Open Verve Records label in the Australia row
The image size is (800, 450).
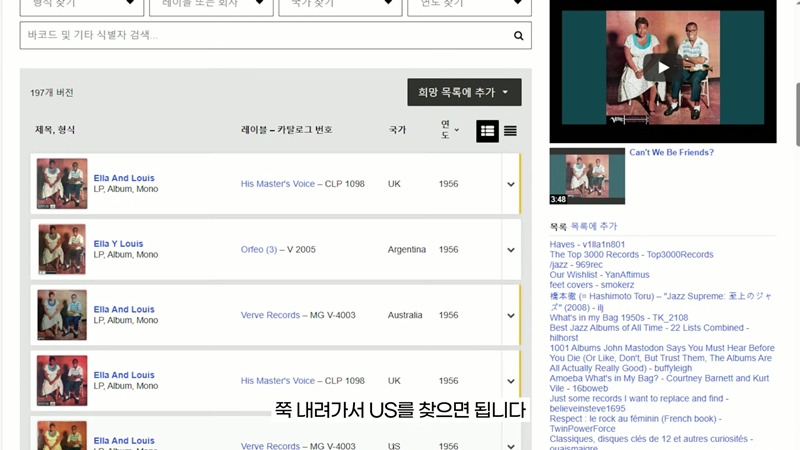270,315
